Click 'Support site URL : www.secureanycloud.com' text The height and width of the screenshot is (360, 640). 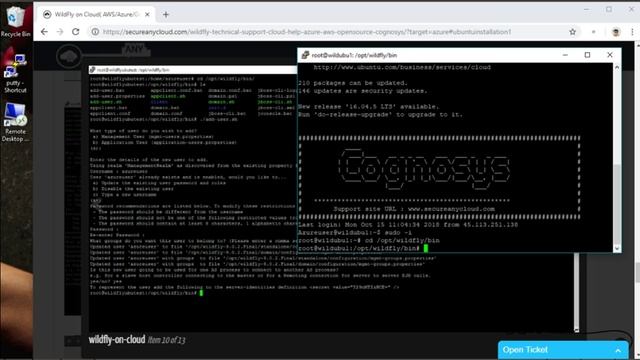[414, 209]
